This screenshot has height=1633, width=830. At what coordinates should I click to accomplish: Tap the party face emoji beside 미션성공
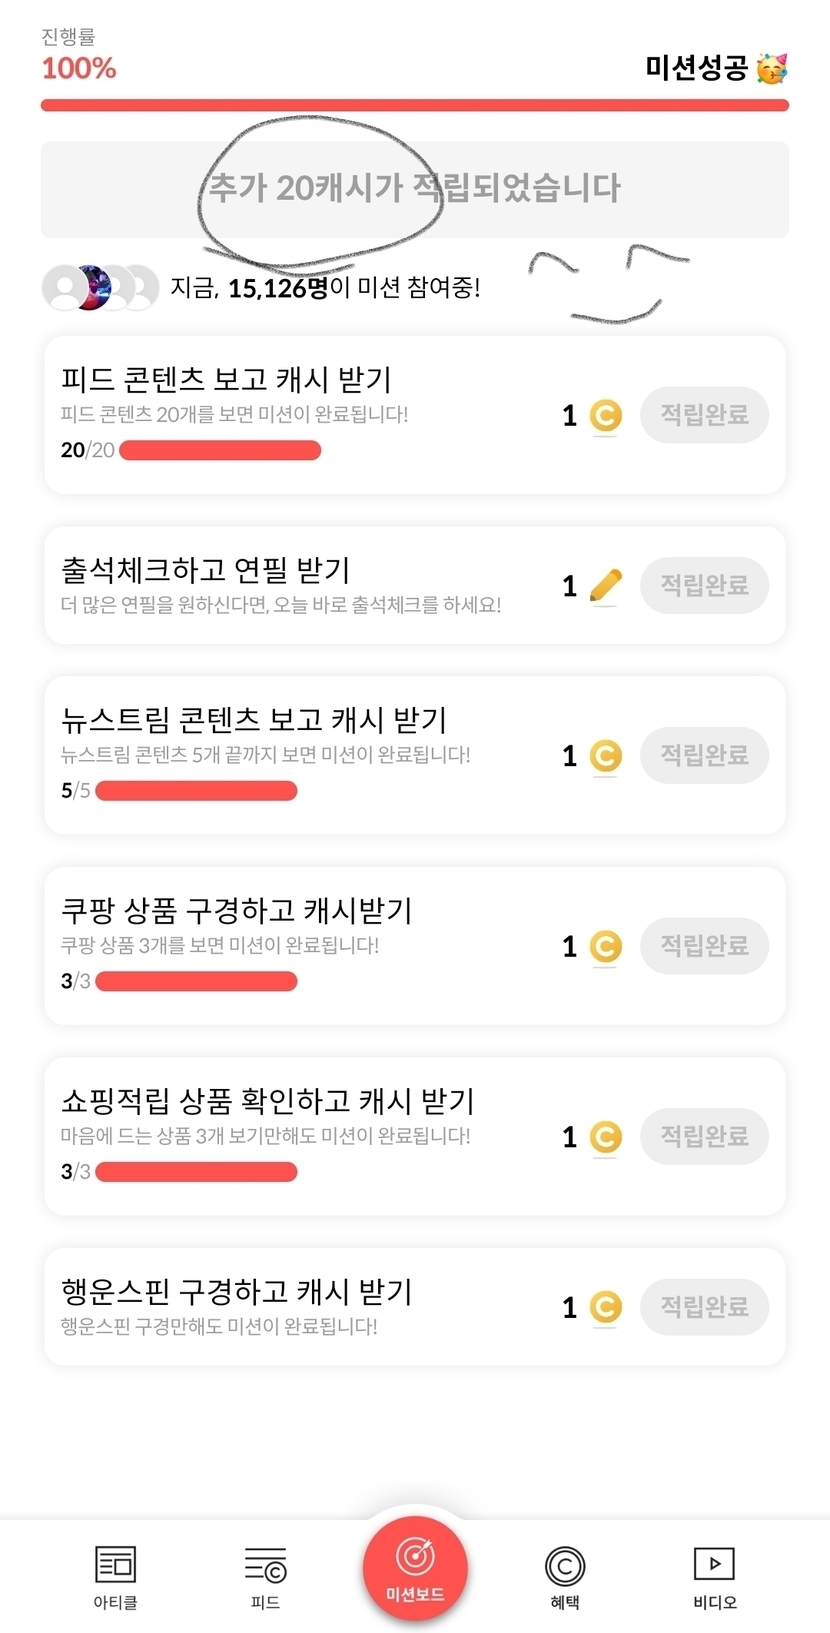[x=771, y=69]
